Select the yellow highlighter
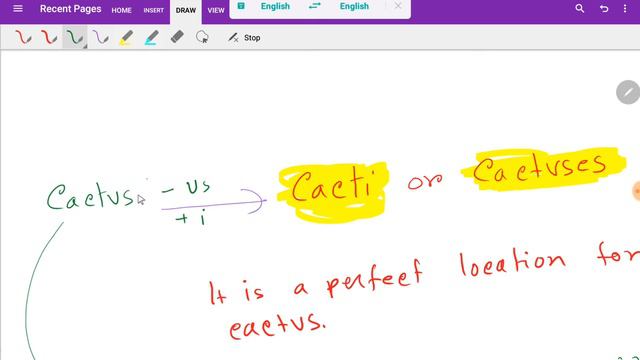This screenshot has width=640, height=360. [126, 38]
